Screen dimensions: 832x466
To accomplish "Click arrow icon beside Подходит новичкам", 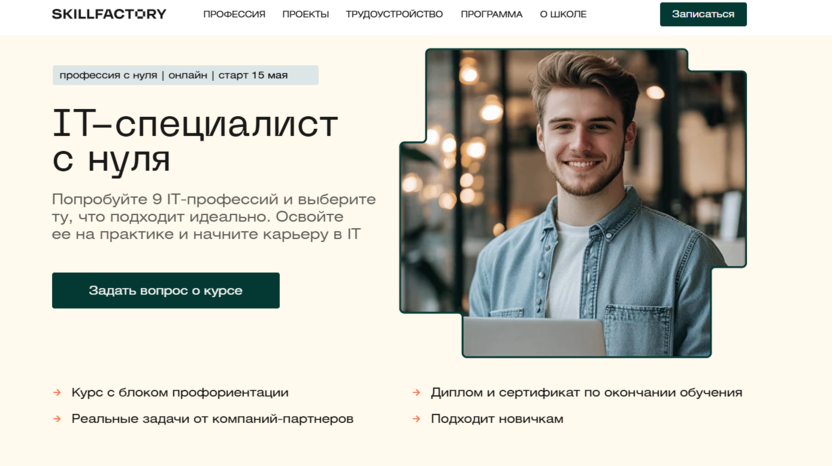I will [x=416, y=419].
